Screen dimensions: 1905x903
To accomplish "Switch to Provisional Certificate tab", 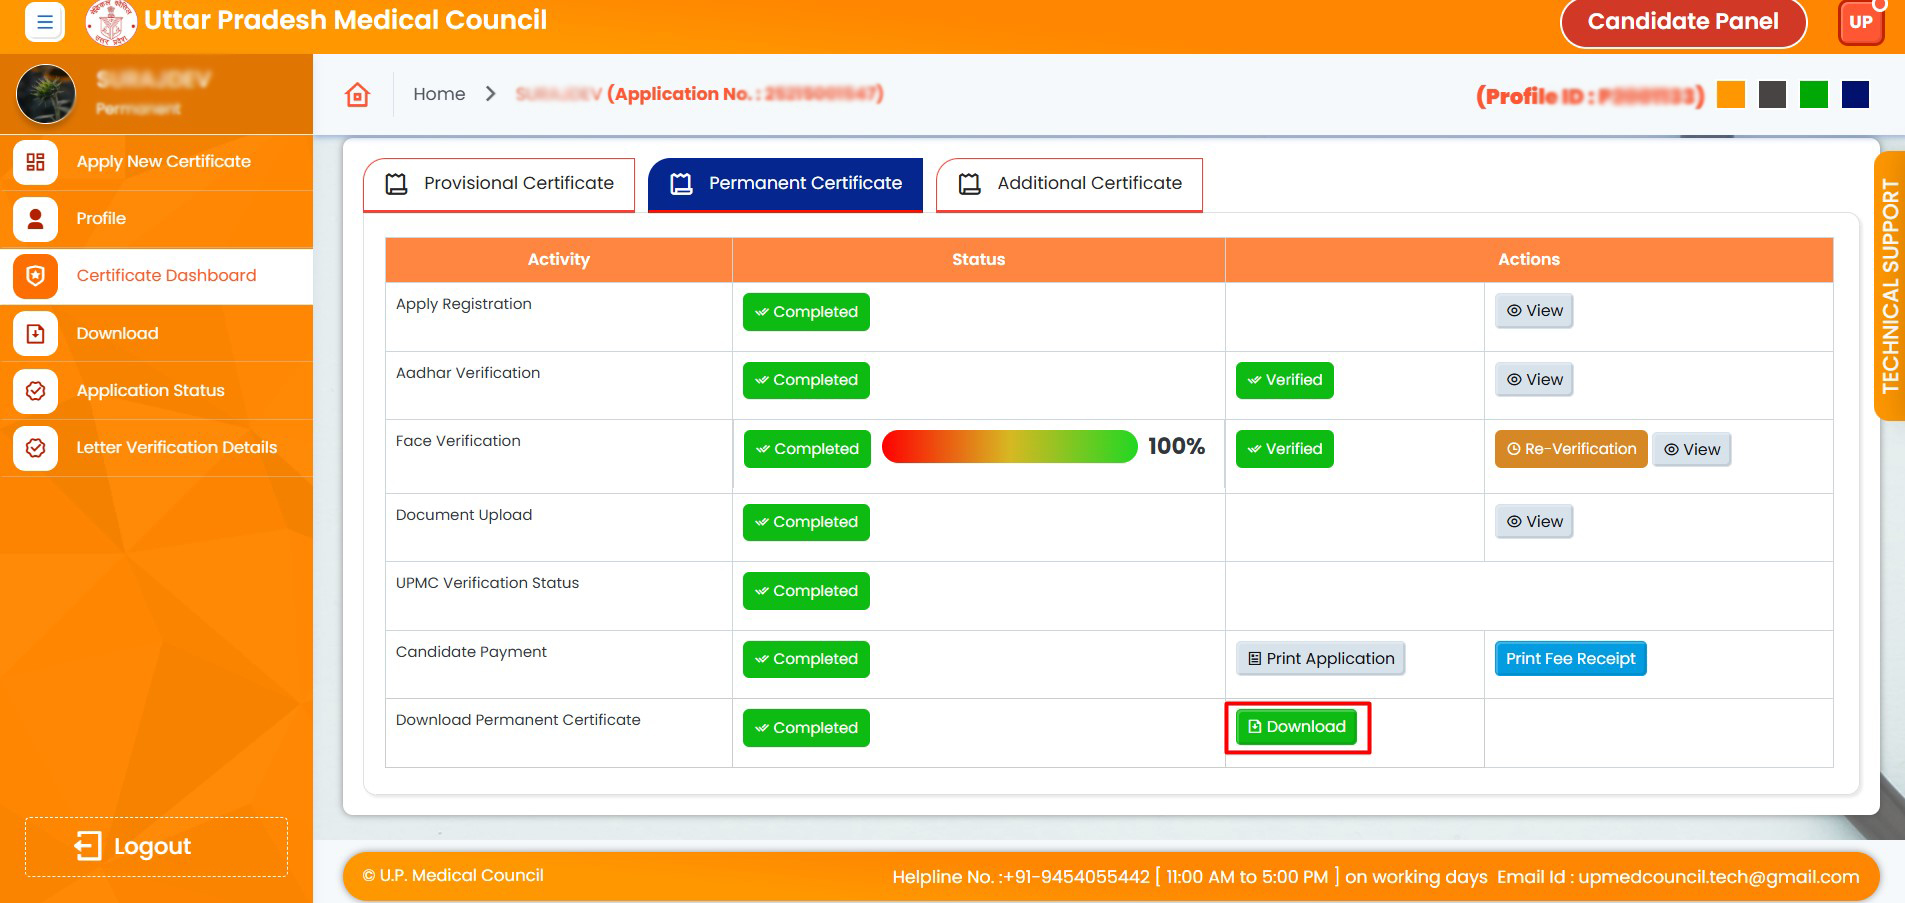I will coord(499,184).
